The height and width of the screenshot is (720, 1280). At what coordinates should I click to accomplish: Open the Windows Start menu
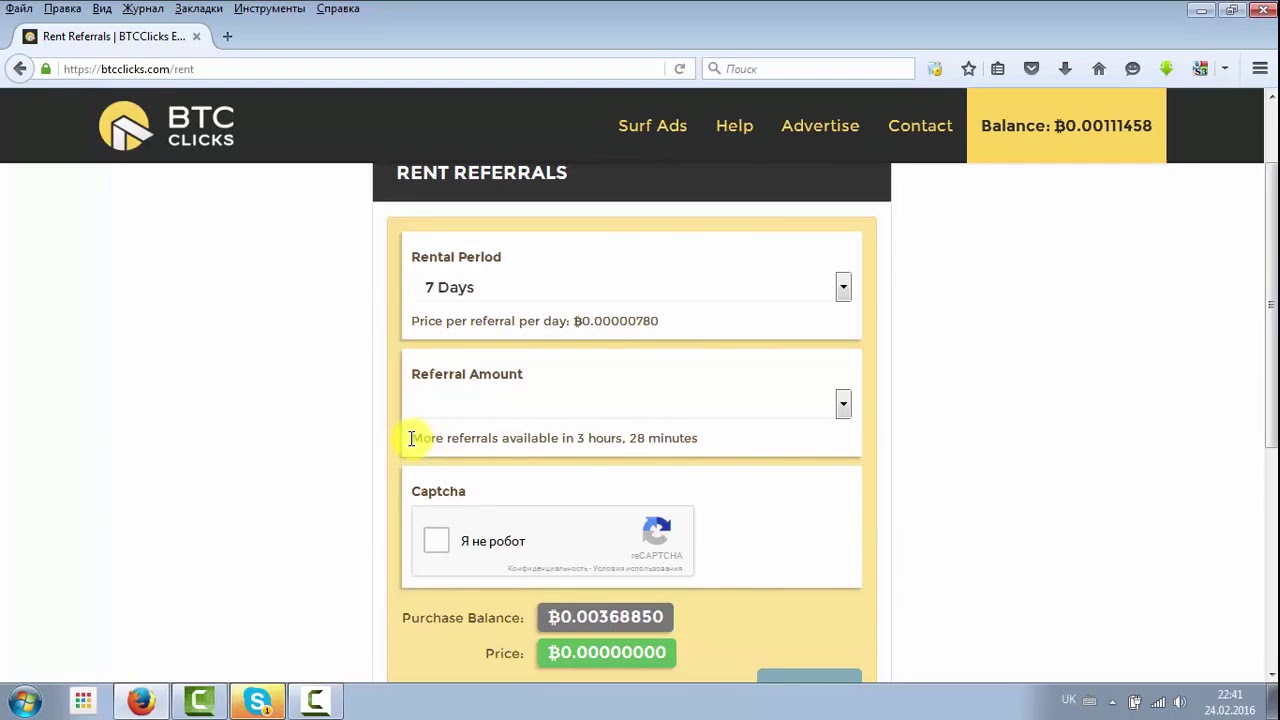(25, 701)
